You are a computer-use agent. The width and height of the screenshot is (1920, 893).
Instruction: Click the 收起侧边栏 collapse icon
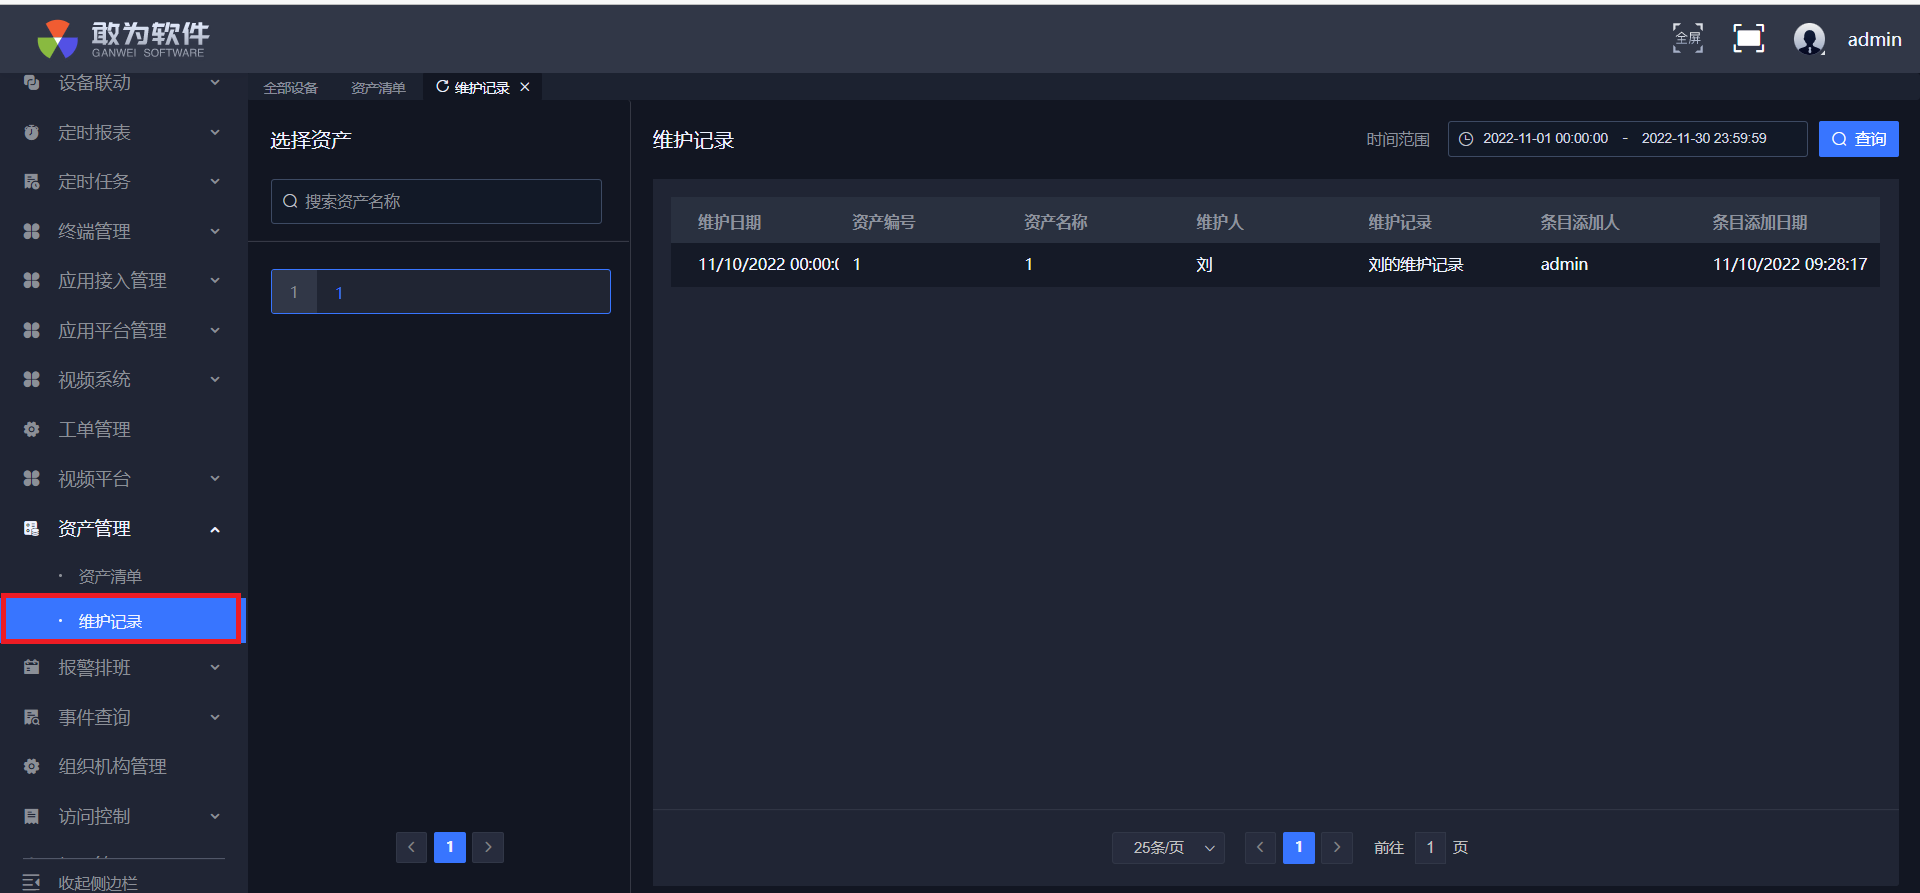point(32,882)
